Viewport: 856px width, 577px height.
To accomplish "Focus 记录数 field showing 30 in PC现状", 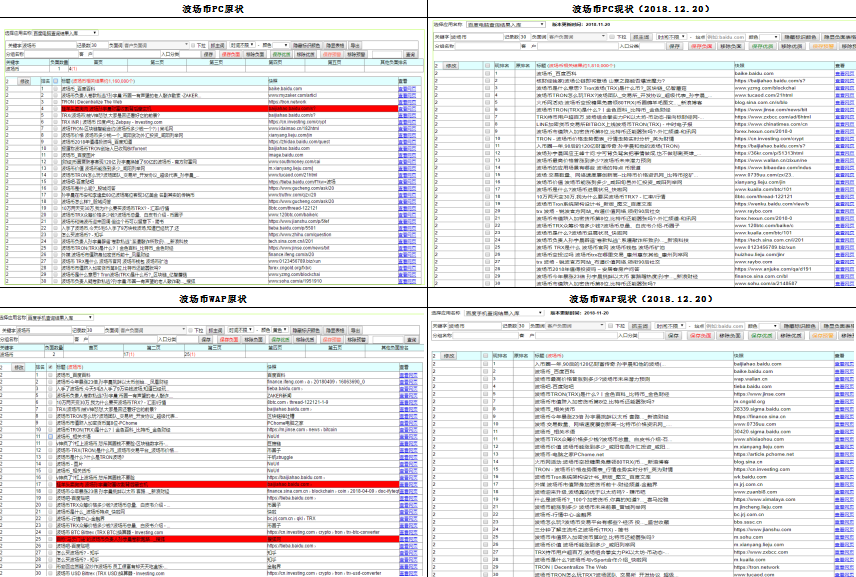I will click(525, 37).
